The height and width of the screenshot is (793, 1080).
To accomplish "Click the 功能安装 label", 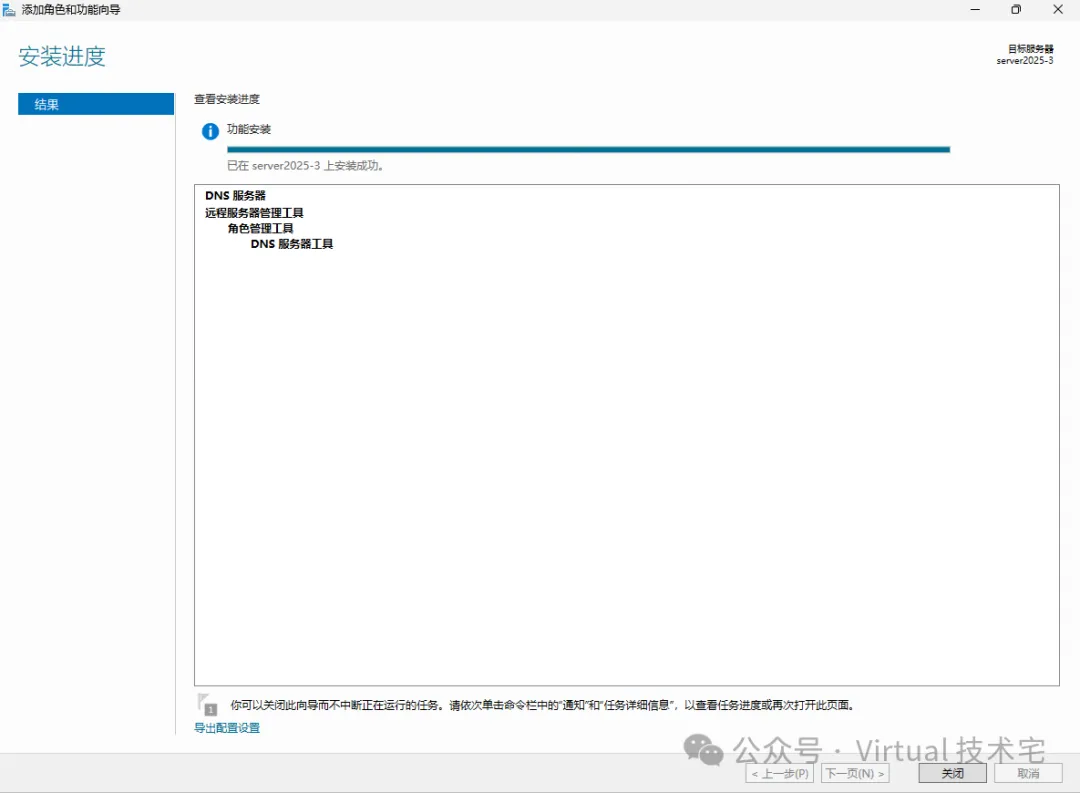I will click(249, 129).
